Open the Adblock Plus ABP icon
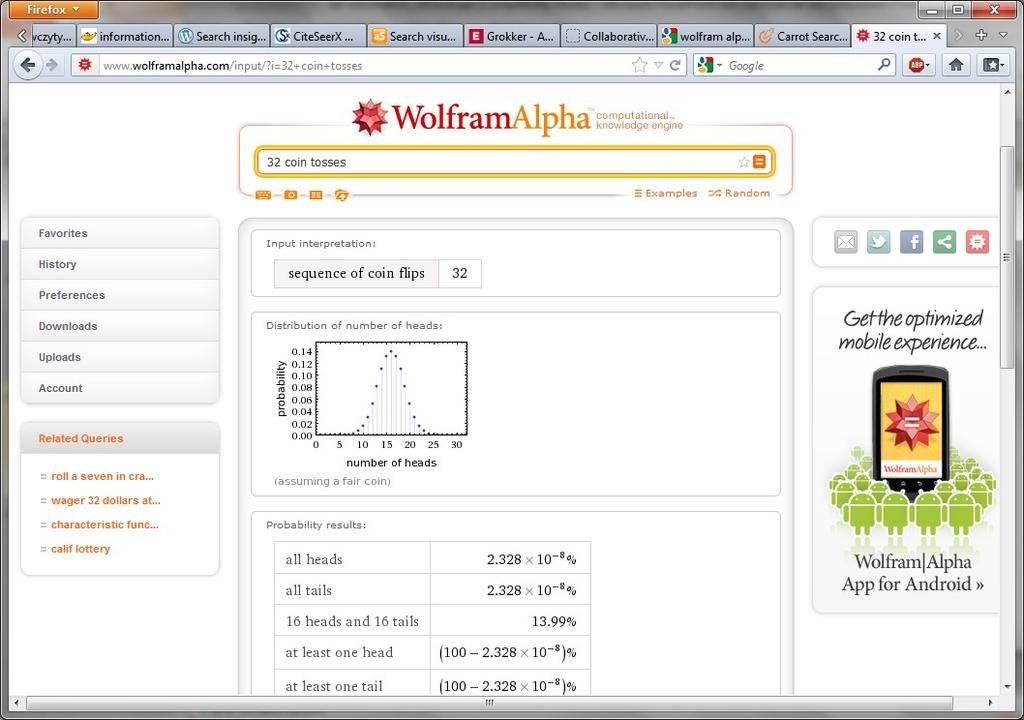The width and height of the screenshot is (1024, 720). [x=916, y=65]
